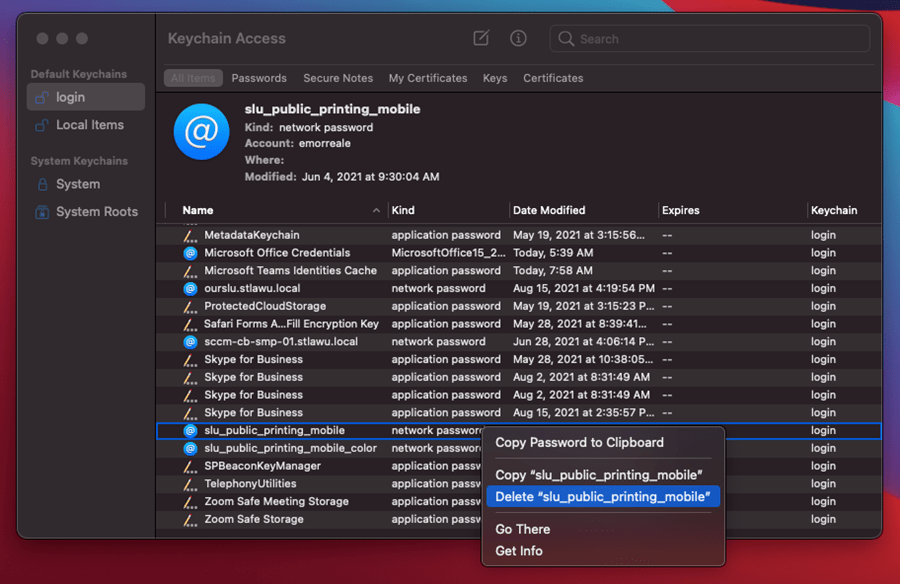Click the Name column sort arrow
Image resolution: width=900 pixels, height=584 pixels.
pyautogui.click(x=376, y=210)
